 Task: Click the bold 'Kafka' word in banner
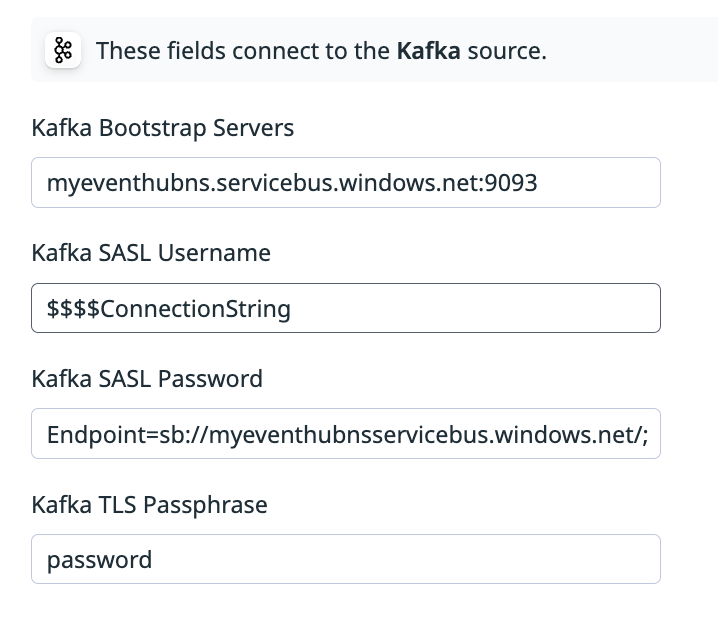point(428,50)
